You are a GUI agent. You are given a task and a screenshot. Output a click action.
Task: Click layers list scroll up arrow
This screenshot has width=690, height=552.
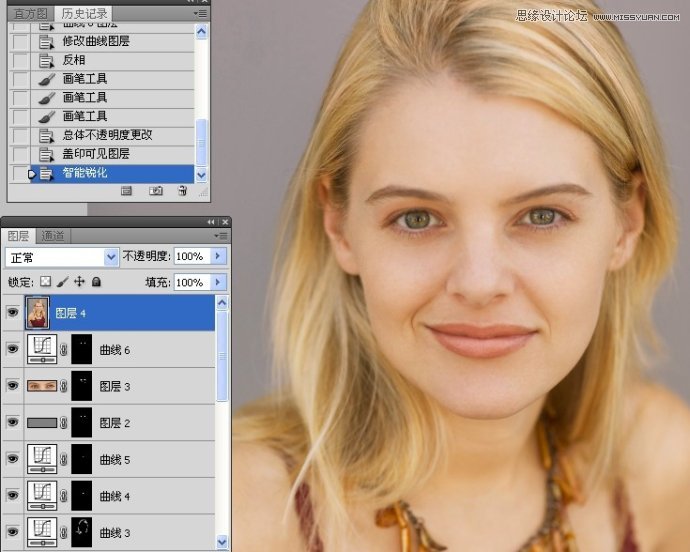[222, 303]
